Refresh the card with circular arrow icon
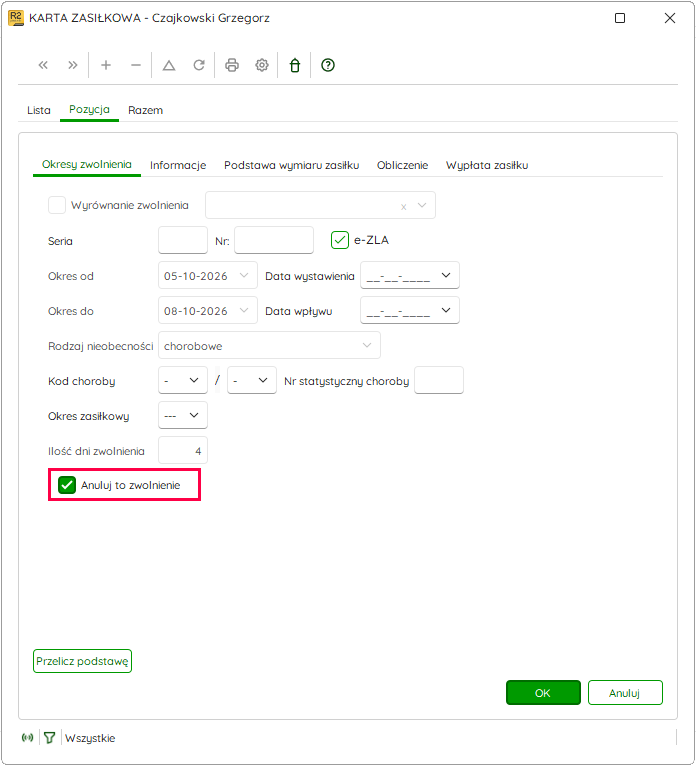The height and width of the screenshot is (767, 696). (199, 65)
